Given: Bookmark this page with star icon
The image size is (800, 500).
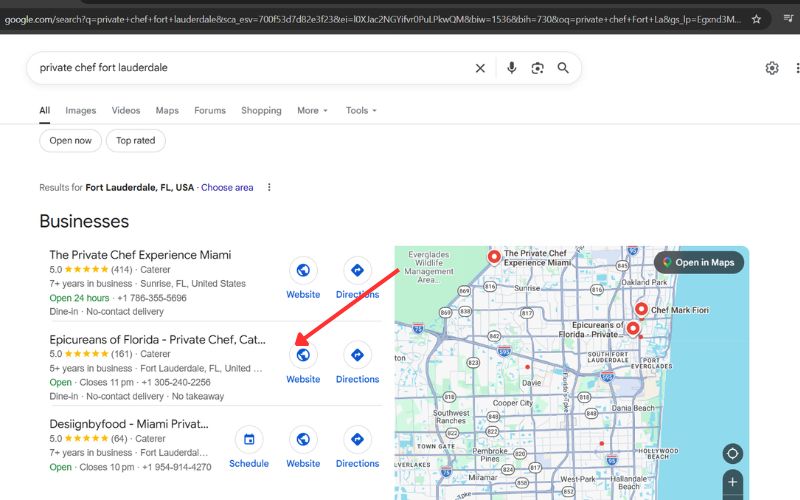Looking at the screenshot, I should pyautogui.click(x=756, y=19).
